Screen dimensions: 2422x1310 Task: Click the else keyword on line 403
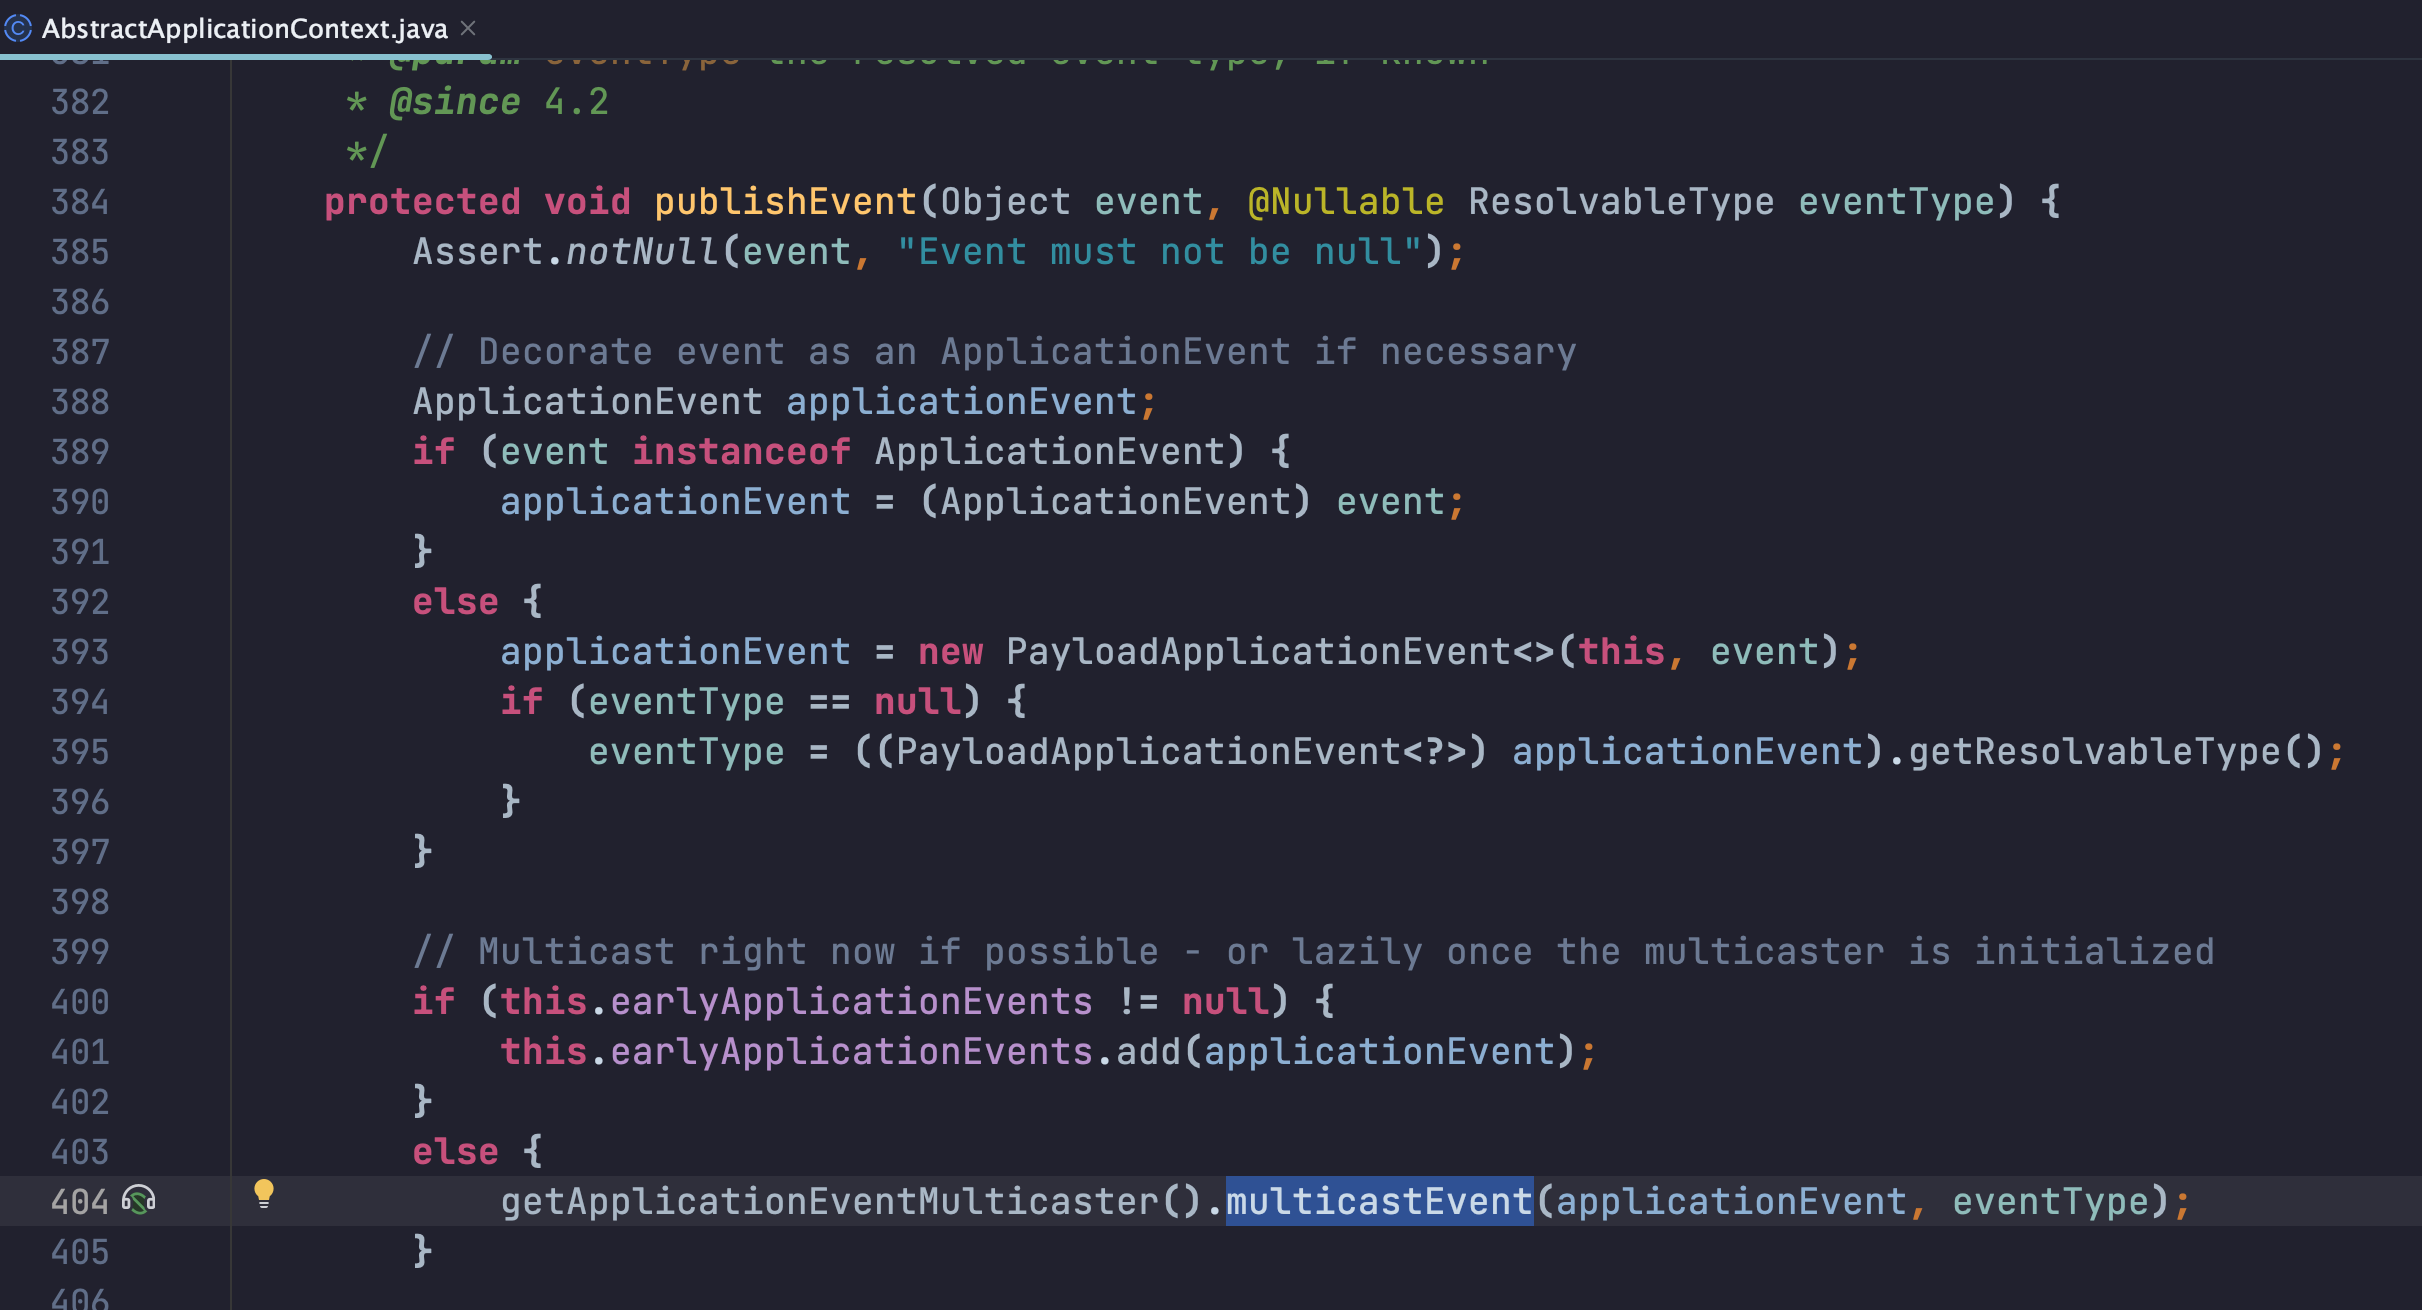pyautogui.click(x=455, y=1151)
